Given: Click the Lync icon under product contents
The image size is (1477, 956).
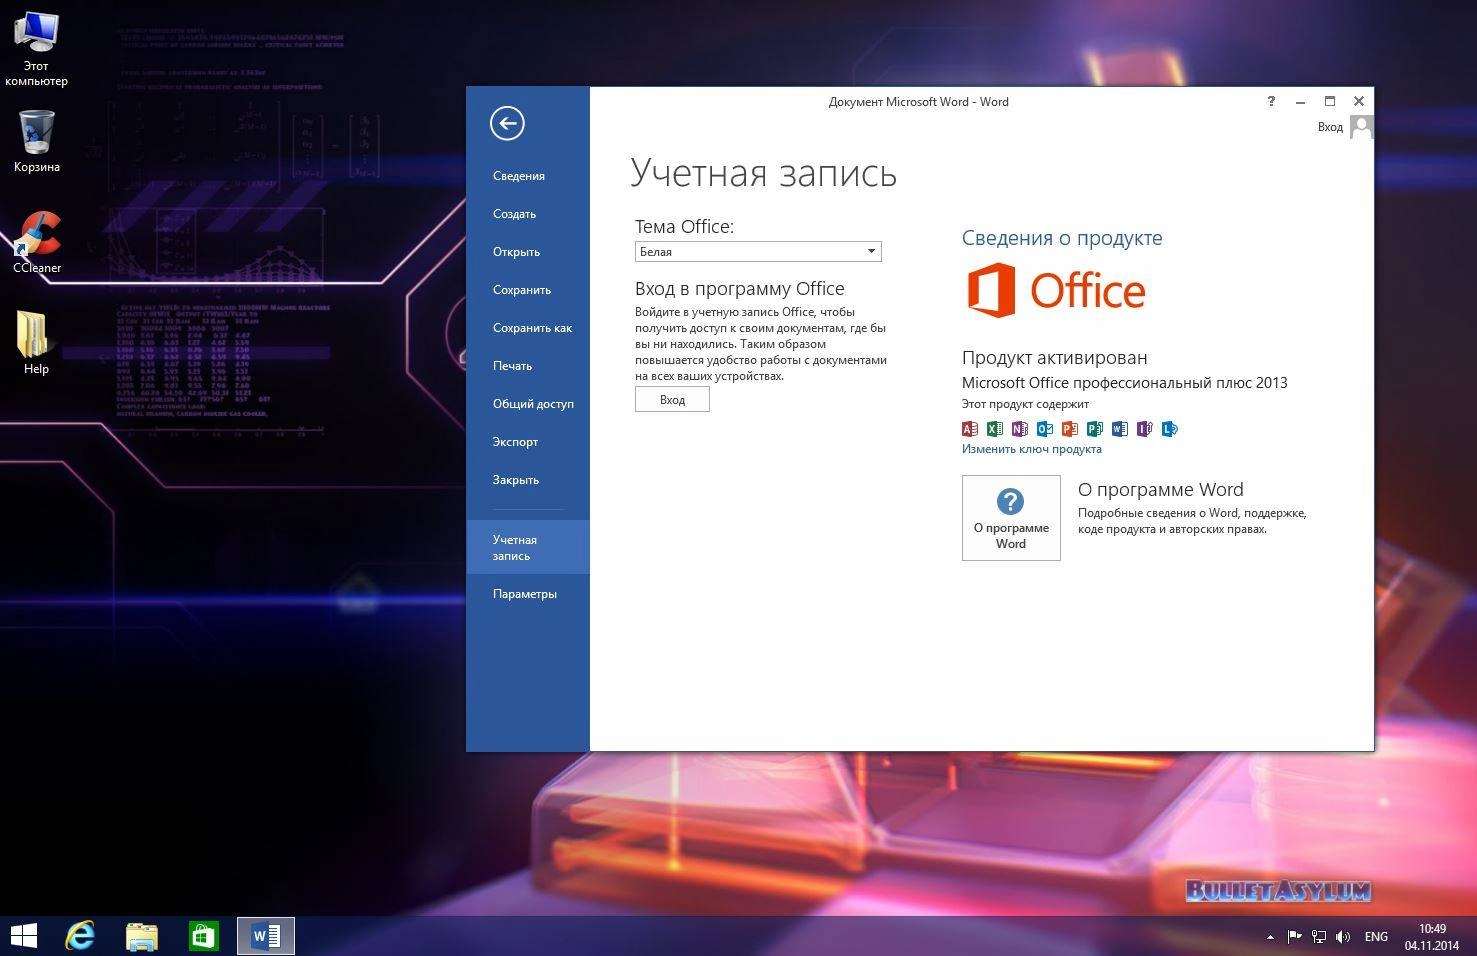Looking at the screenshot, I should click(x=1170, y=429).
